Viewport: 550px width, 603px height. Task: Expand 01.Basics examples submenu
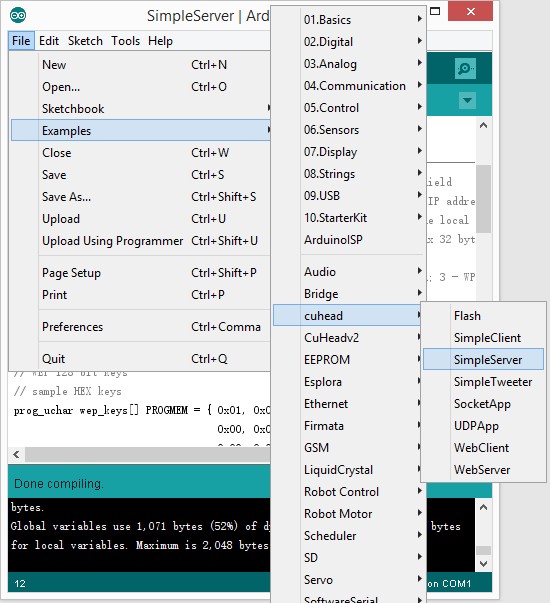pyautogui.click(x=348, y=19)
